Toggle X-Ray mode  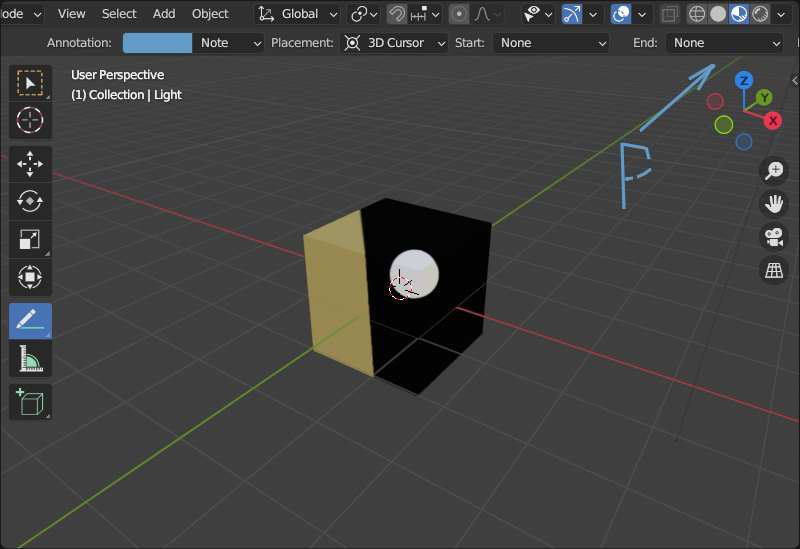(669, 14)
